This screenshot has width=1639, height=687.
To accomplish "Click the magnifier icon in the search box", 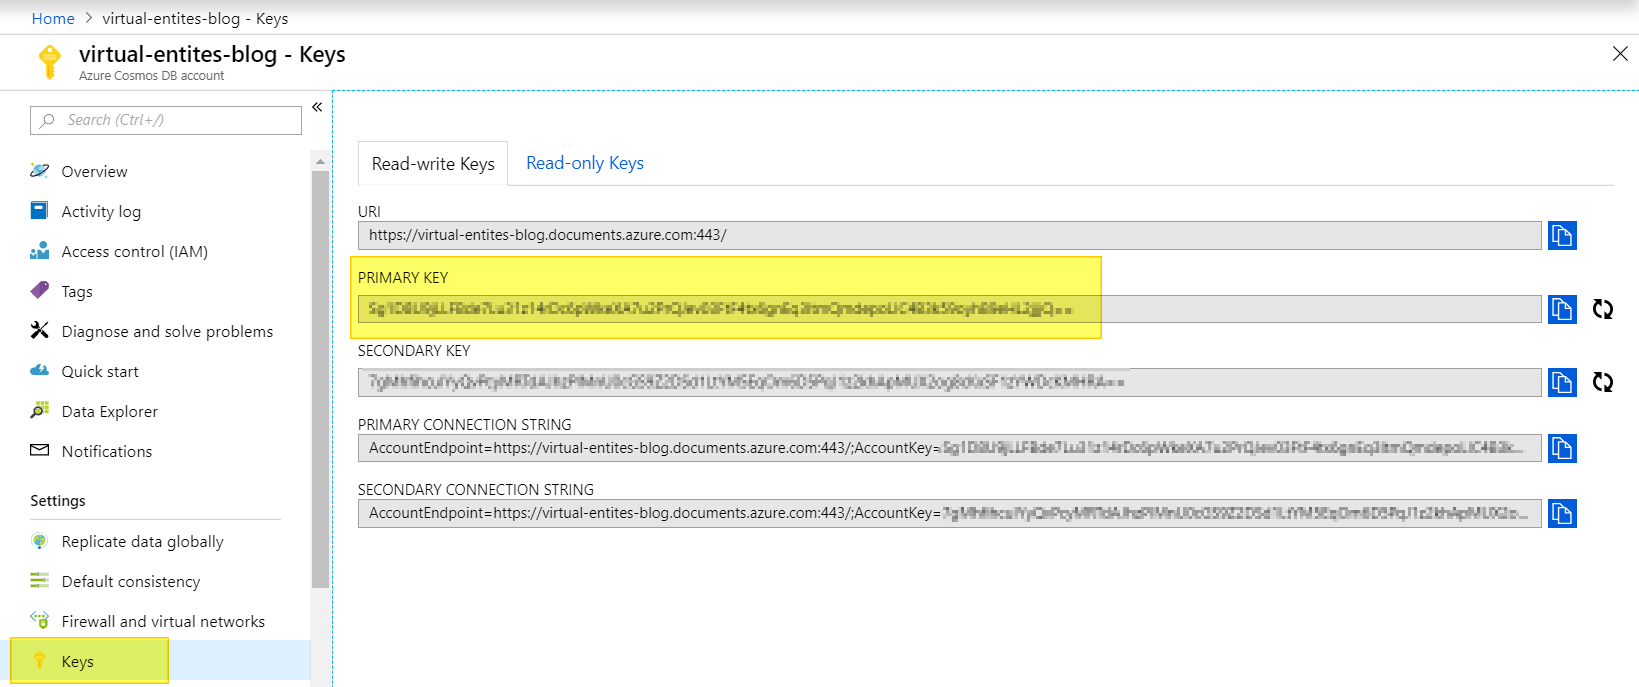I will (47, 120).
